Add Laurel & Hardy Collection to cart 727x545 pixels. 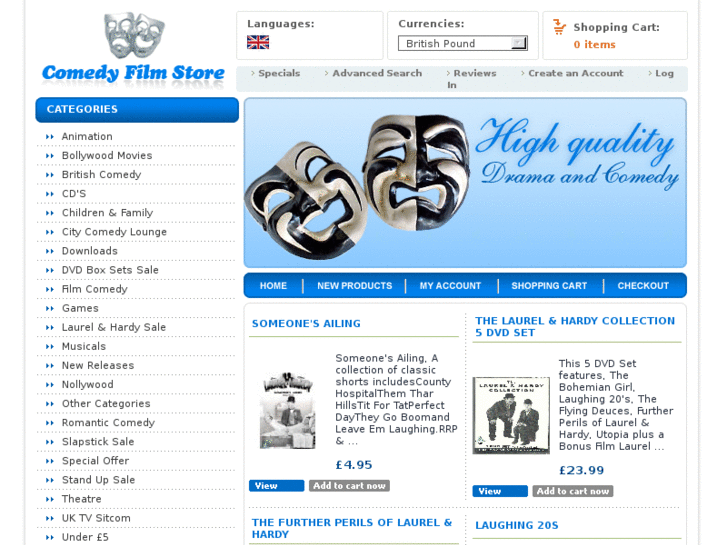point(573,491)
